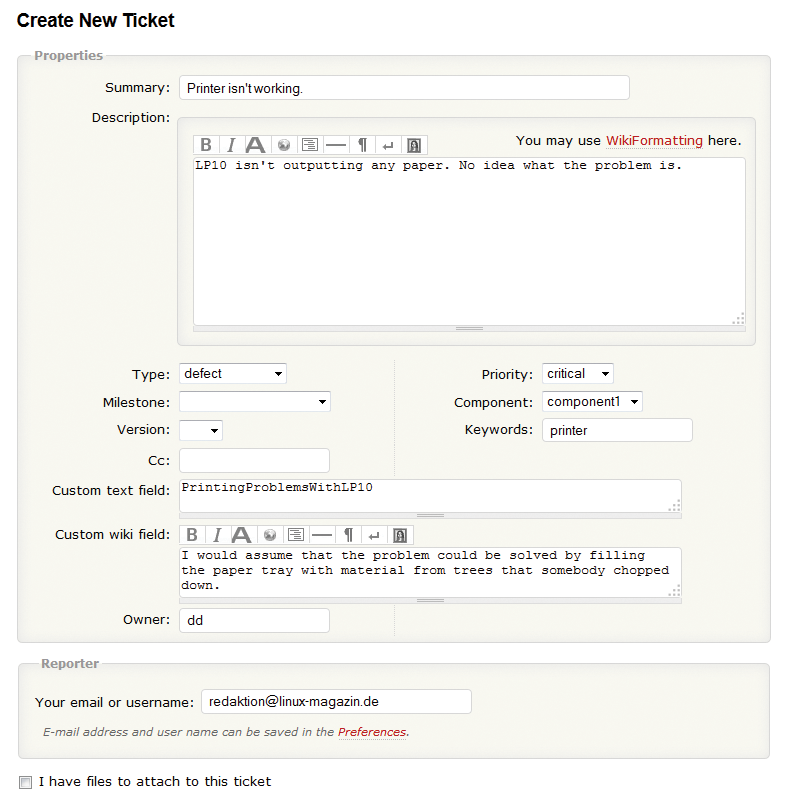Click image icon in Custom wiki field toolbar
Screen dimensions: 785x801
coord(400,535)
